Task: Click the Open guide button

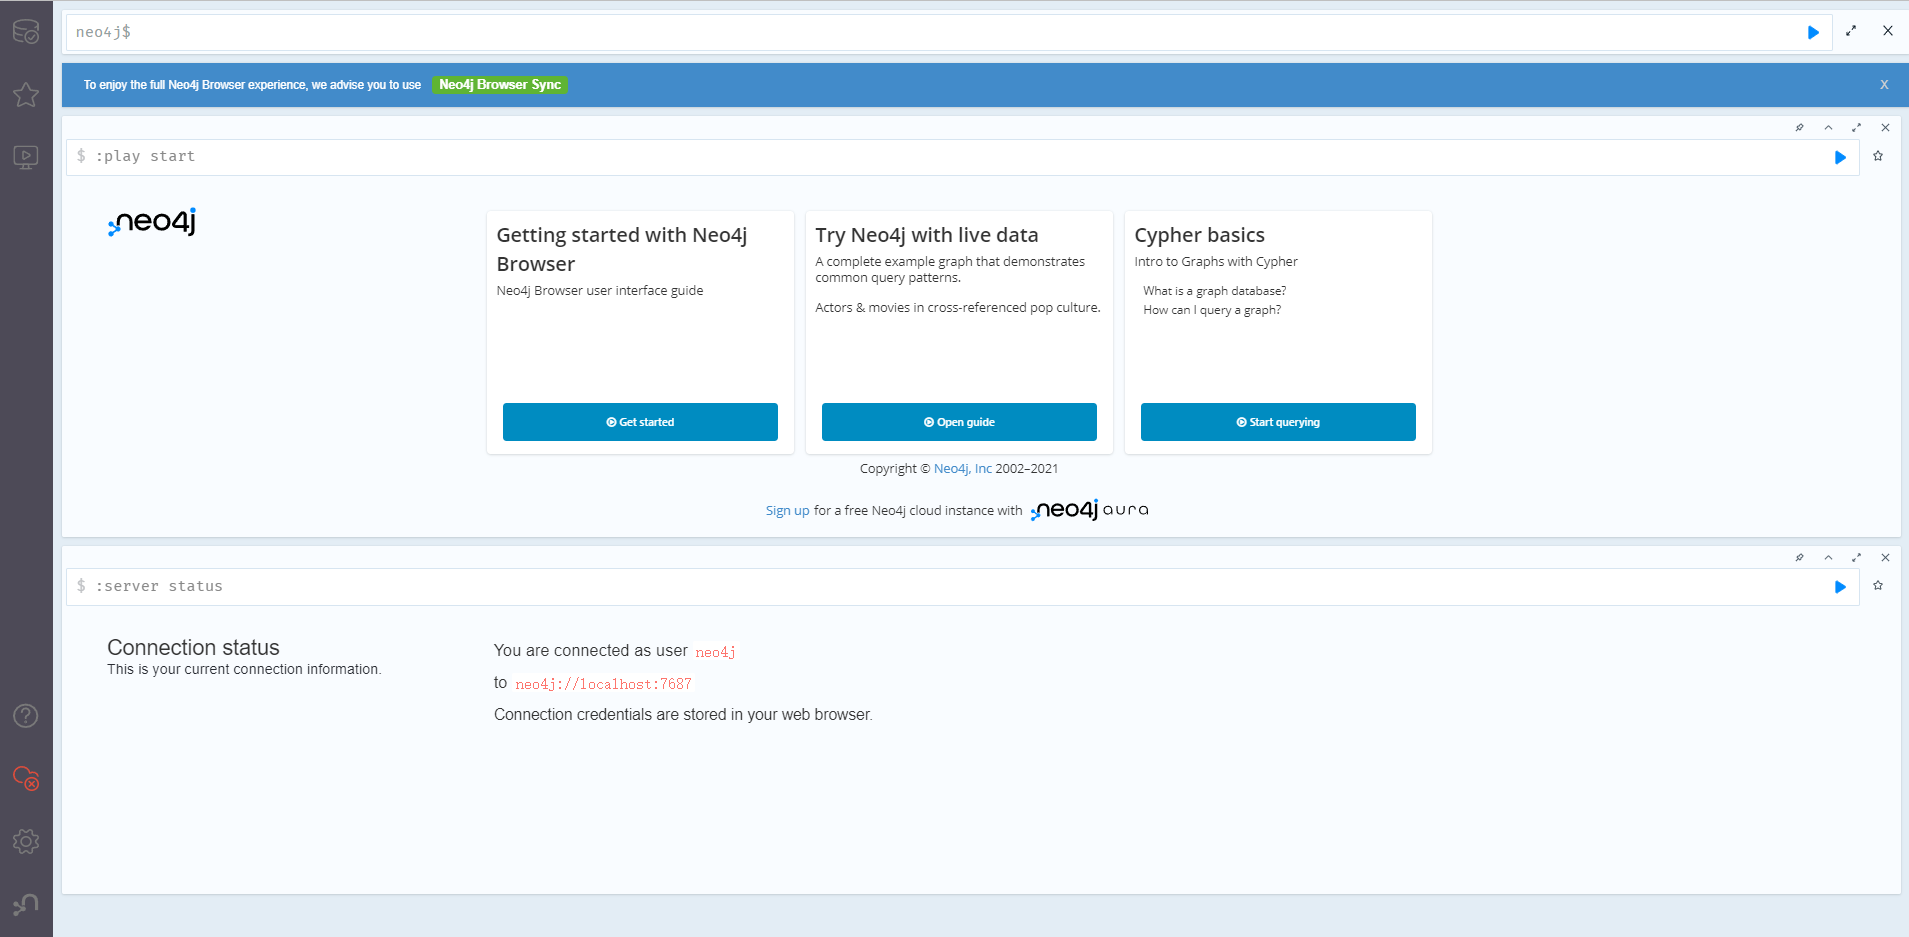Action: point(959,422)
